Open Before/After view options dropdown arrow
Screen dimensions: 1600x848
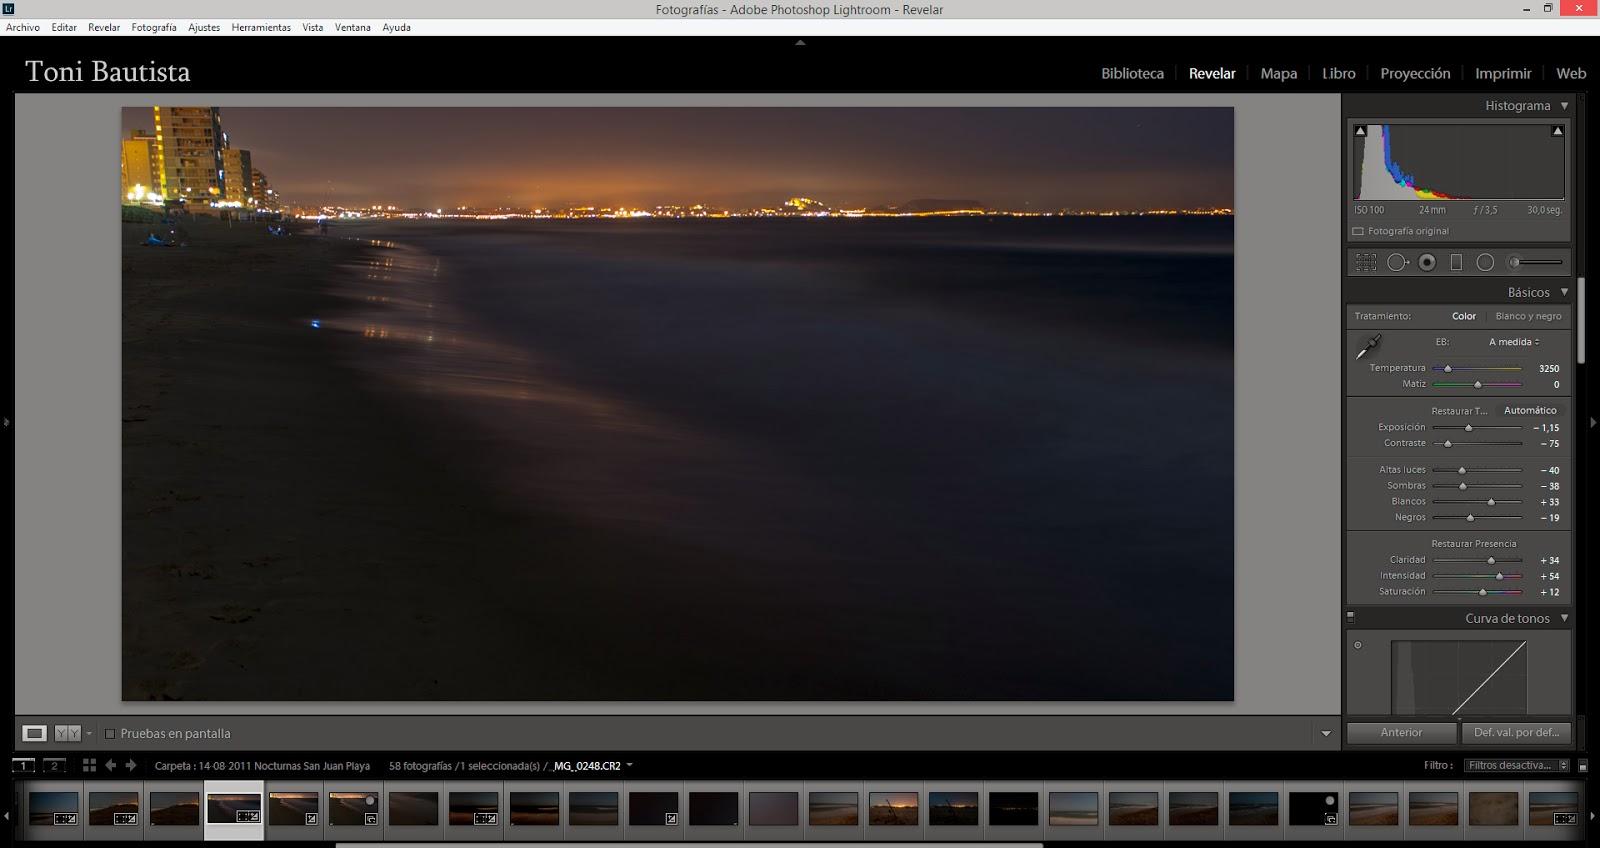pos(89,733)
